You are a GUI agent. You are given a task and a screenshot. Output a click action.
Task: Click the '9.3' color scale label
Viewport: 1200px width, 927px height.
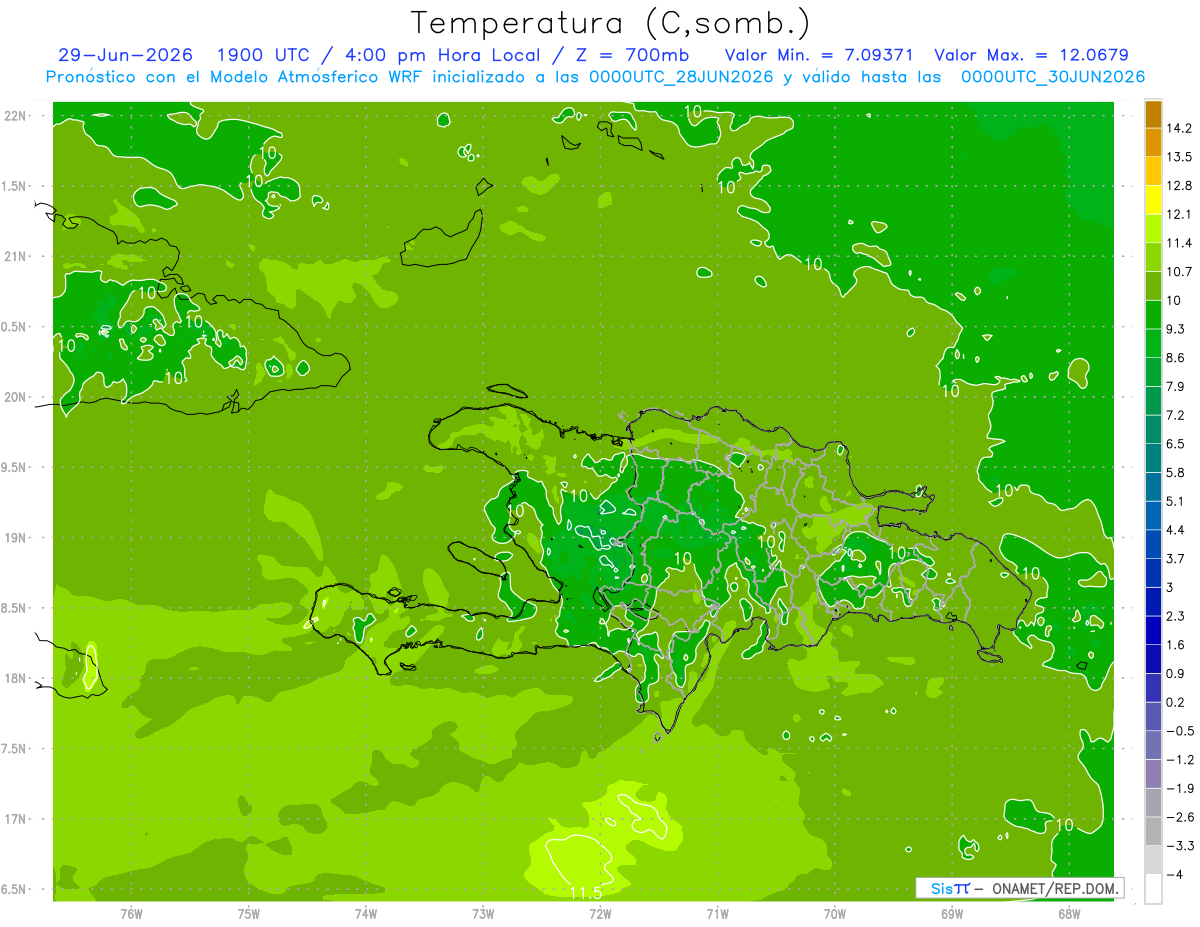click(x=1176, y=329)
